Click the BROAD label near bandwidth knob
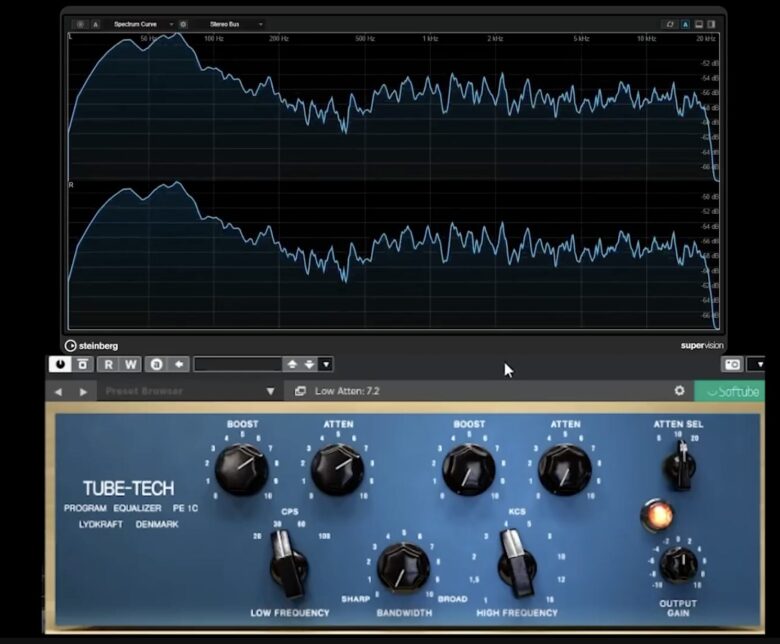This screenshot has height=644, width=780. point(452,599)
